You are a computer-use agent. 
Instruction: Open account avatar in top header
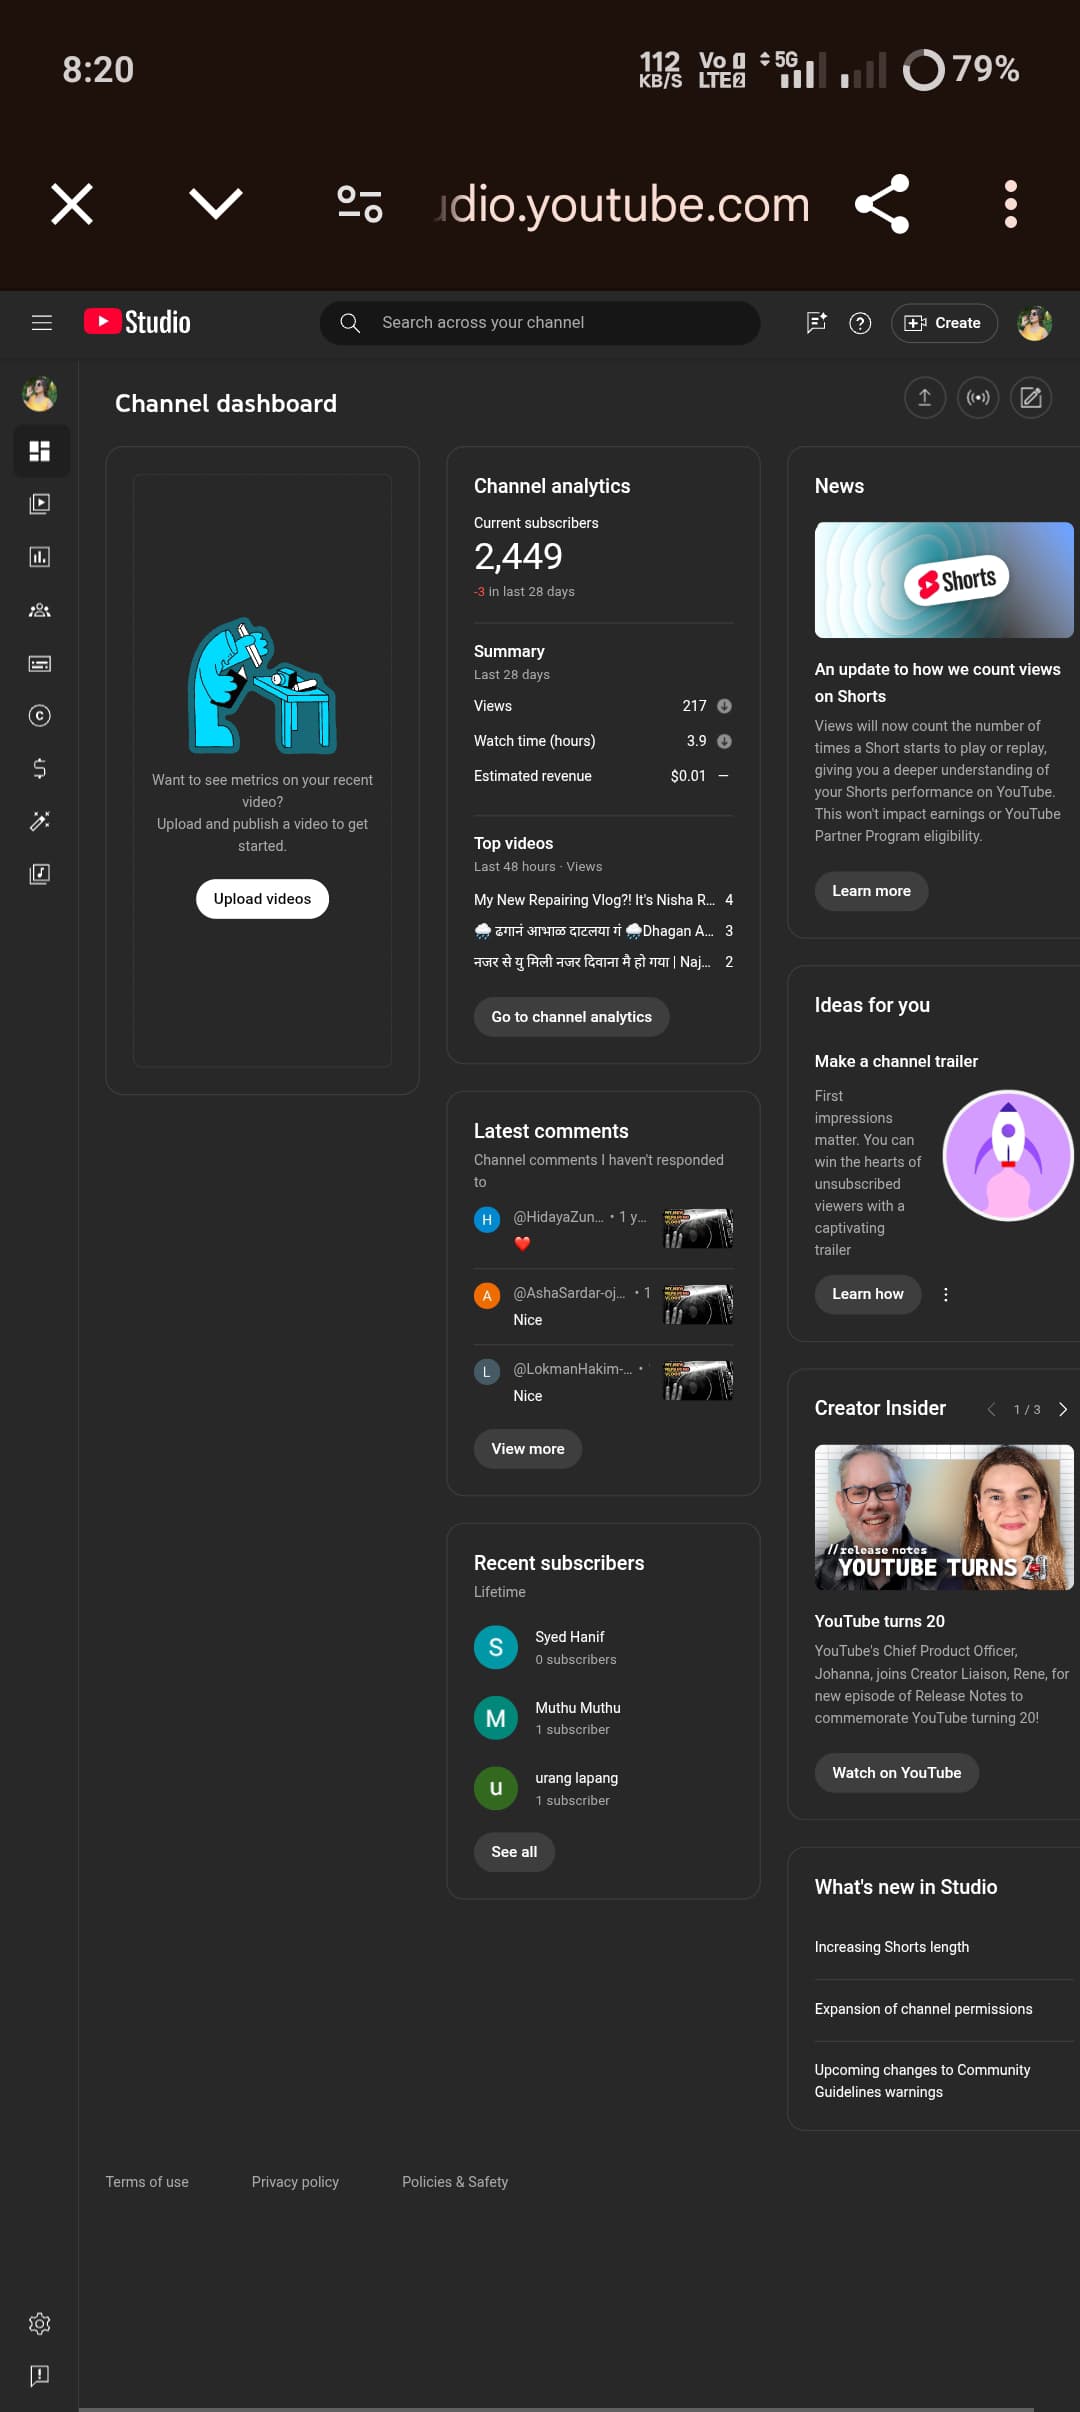pyautogui.click(x=1034, y=323)
